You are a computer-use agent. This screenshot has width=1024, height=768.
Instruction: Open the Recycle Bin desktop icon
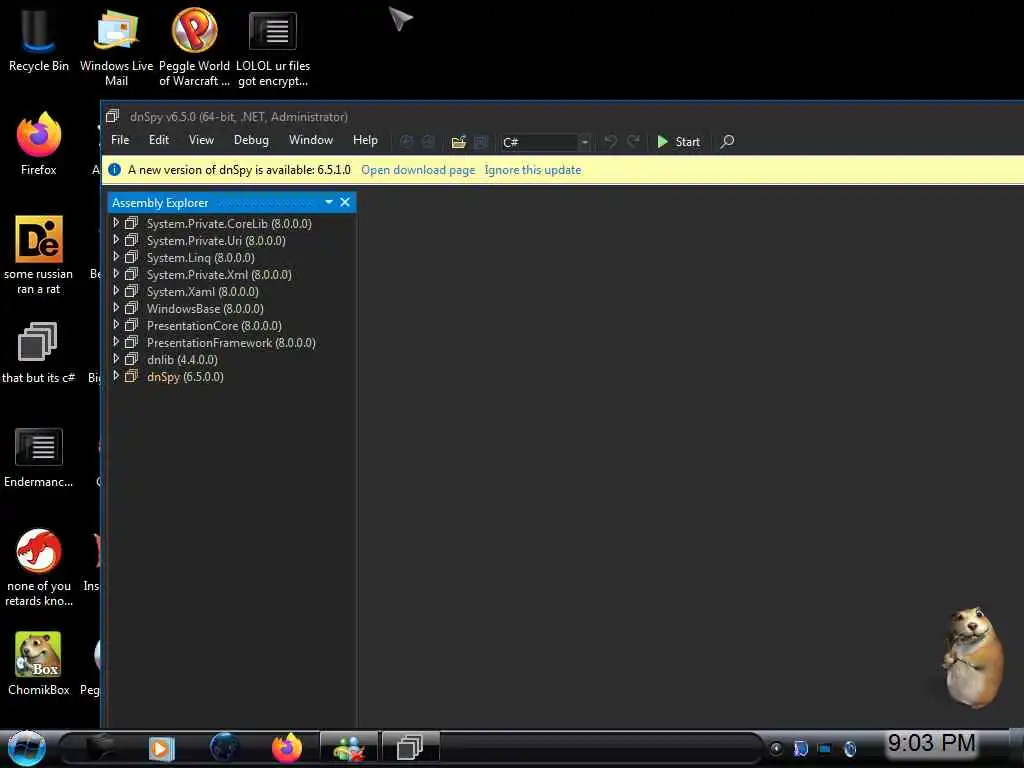pos(39,42)
